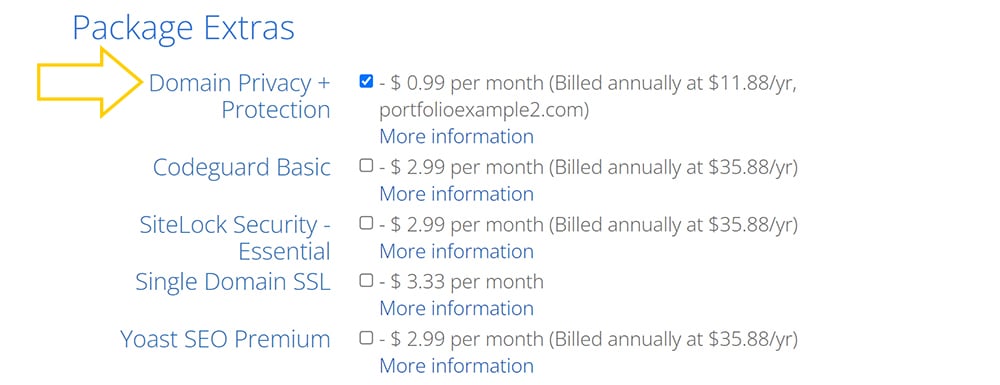Open More information under Codeguard Basic
1000x385 pixels.
457,194
